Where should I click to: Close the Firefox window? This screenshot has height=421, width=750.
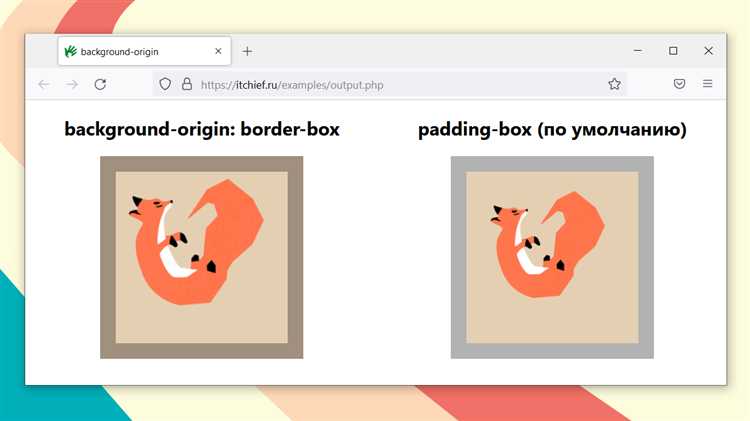point(708,51)
